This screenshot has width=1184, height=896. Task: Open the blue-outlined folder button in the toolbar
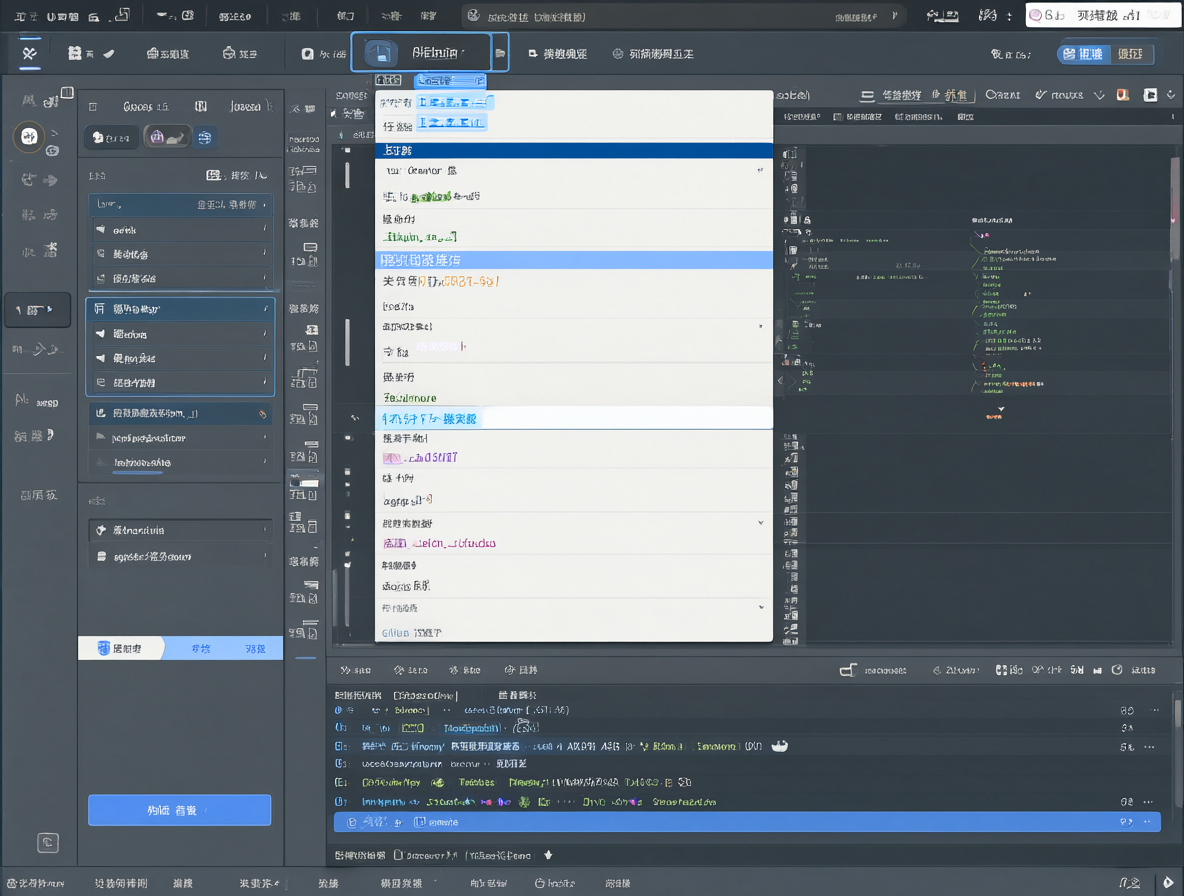pyautogui.click(x=421, y=52)
